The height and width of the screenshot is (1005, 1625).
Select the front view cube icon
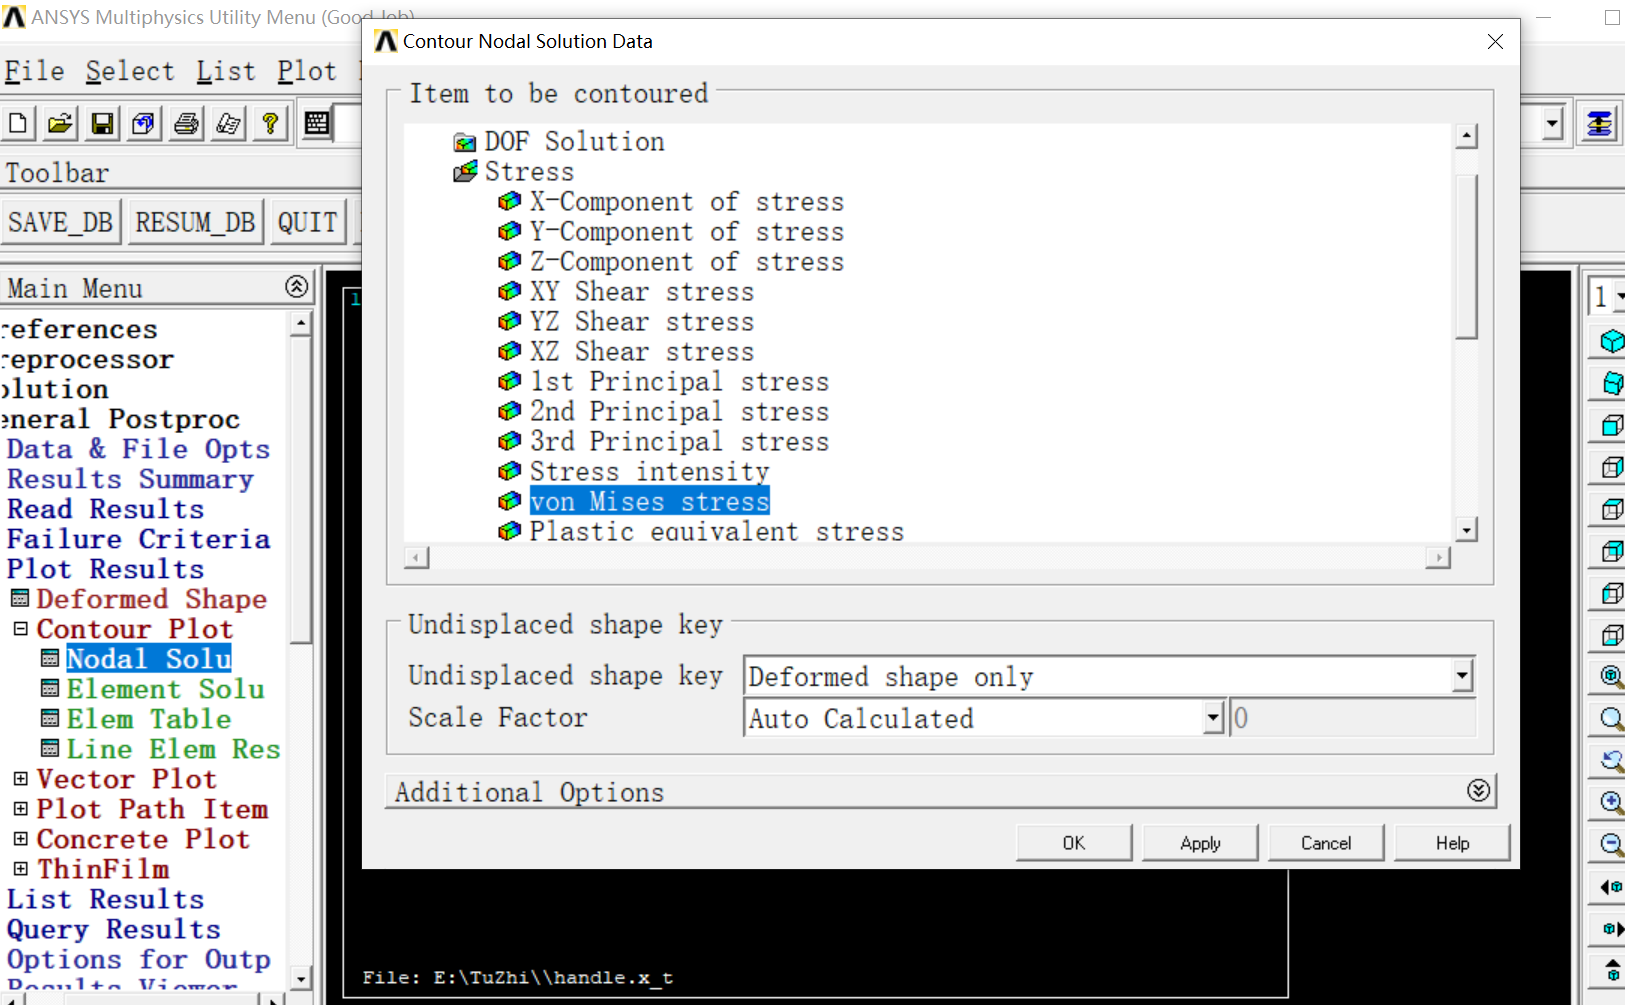(1610, 425)
